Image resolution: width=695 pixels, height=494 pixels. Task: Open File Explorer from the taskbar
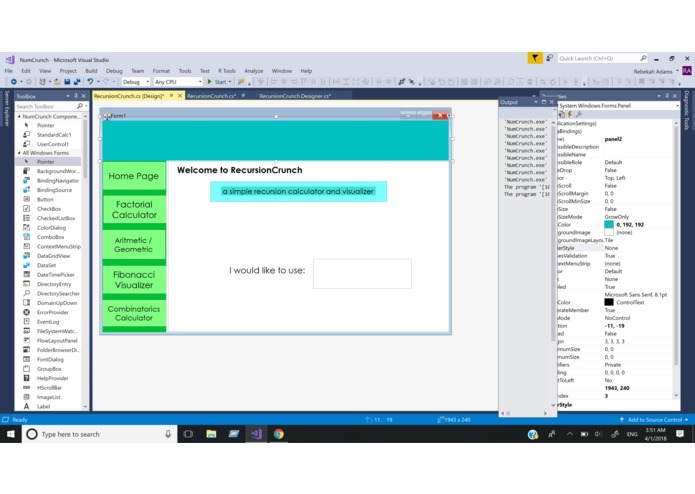(211, 434)
